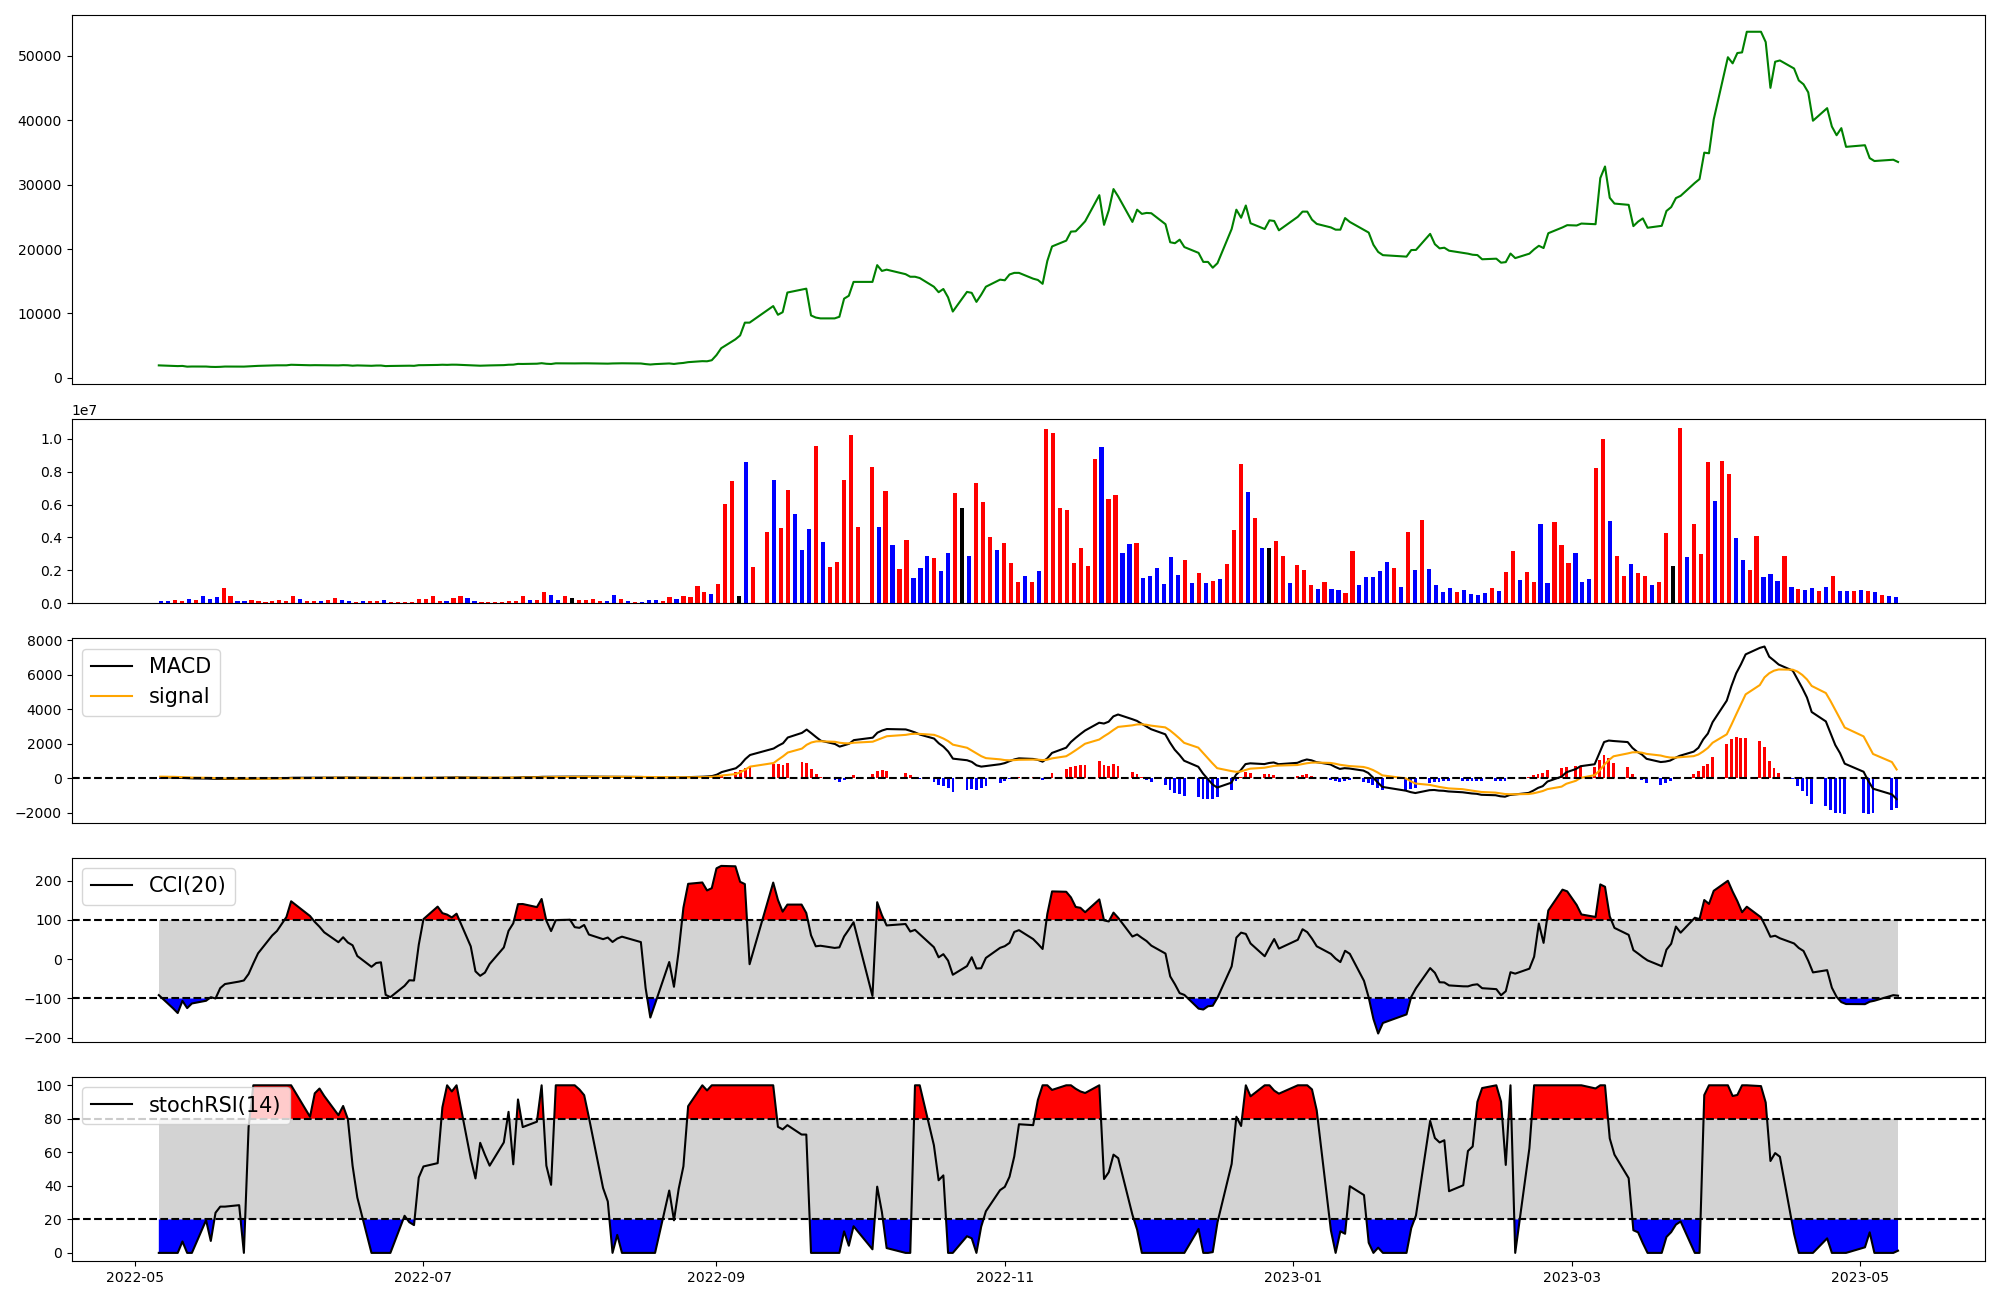Click the 8000 tick on MACD axis
The image size is (2000, 1300).
tap(46, 642)
